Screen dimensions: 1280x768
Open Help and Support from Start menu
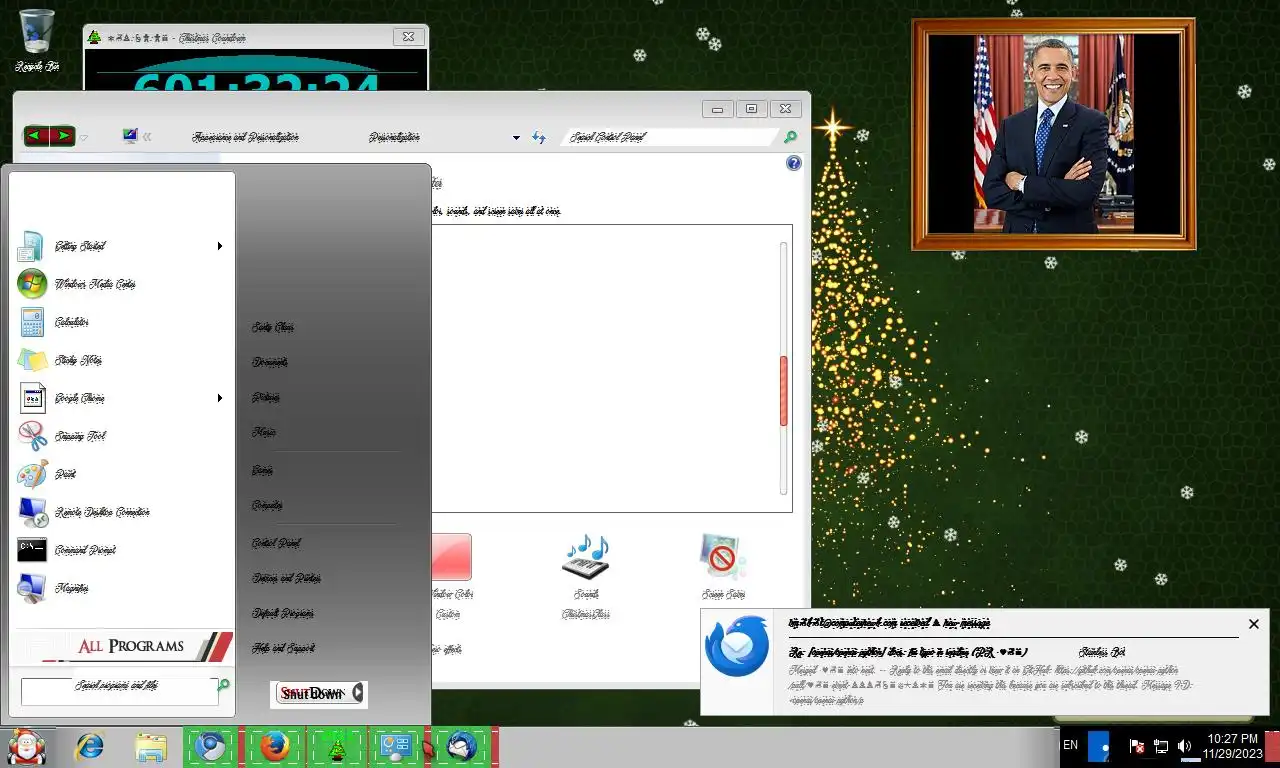(x=284, y=648)
